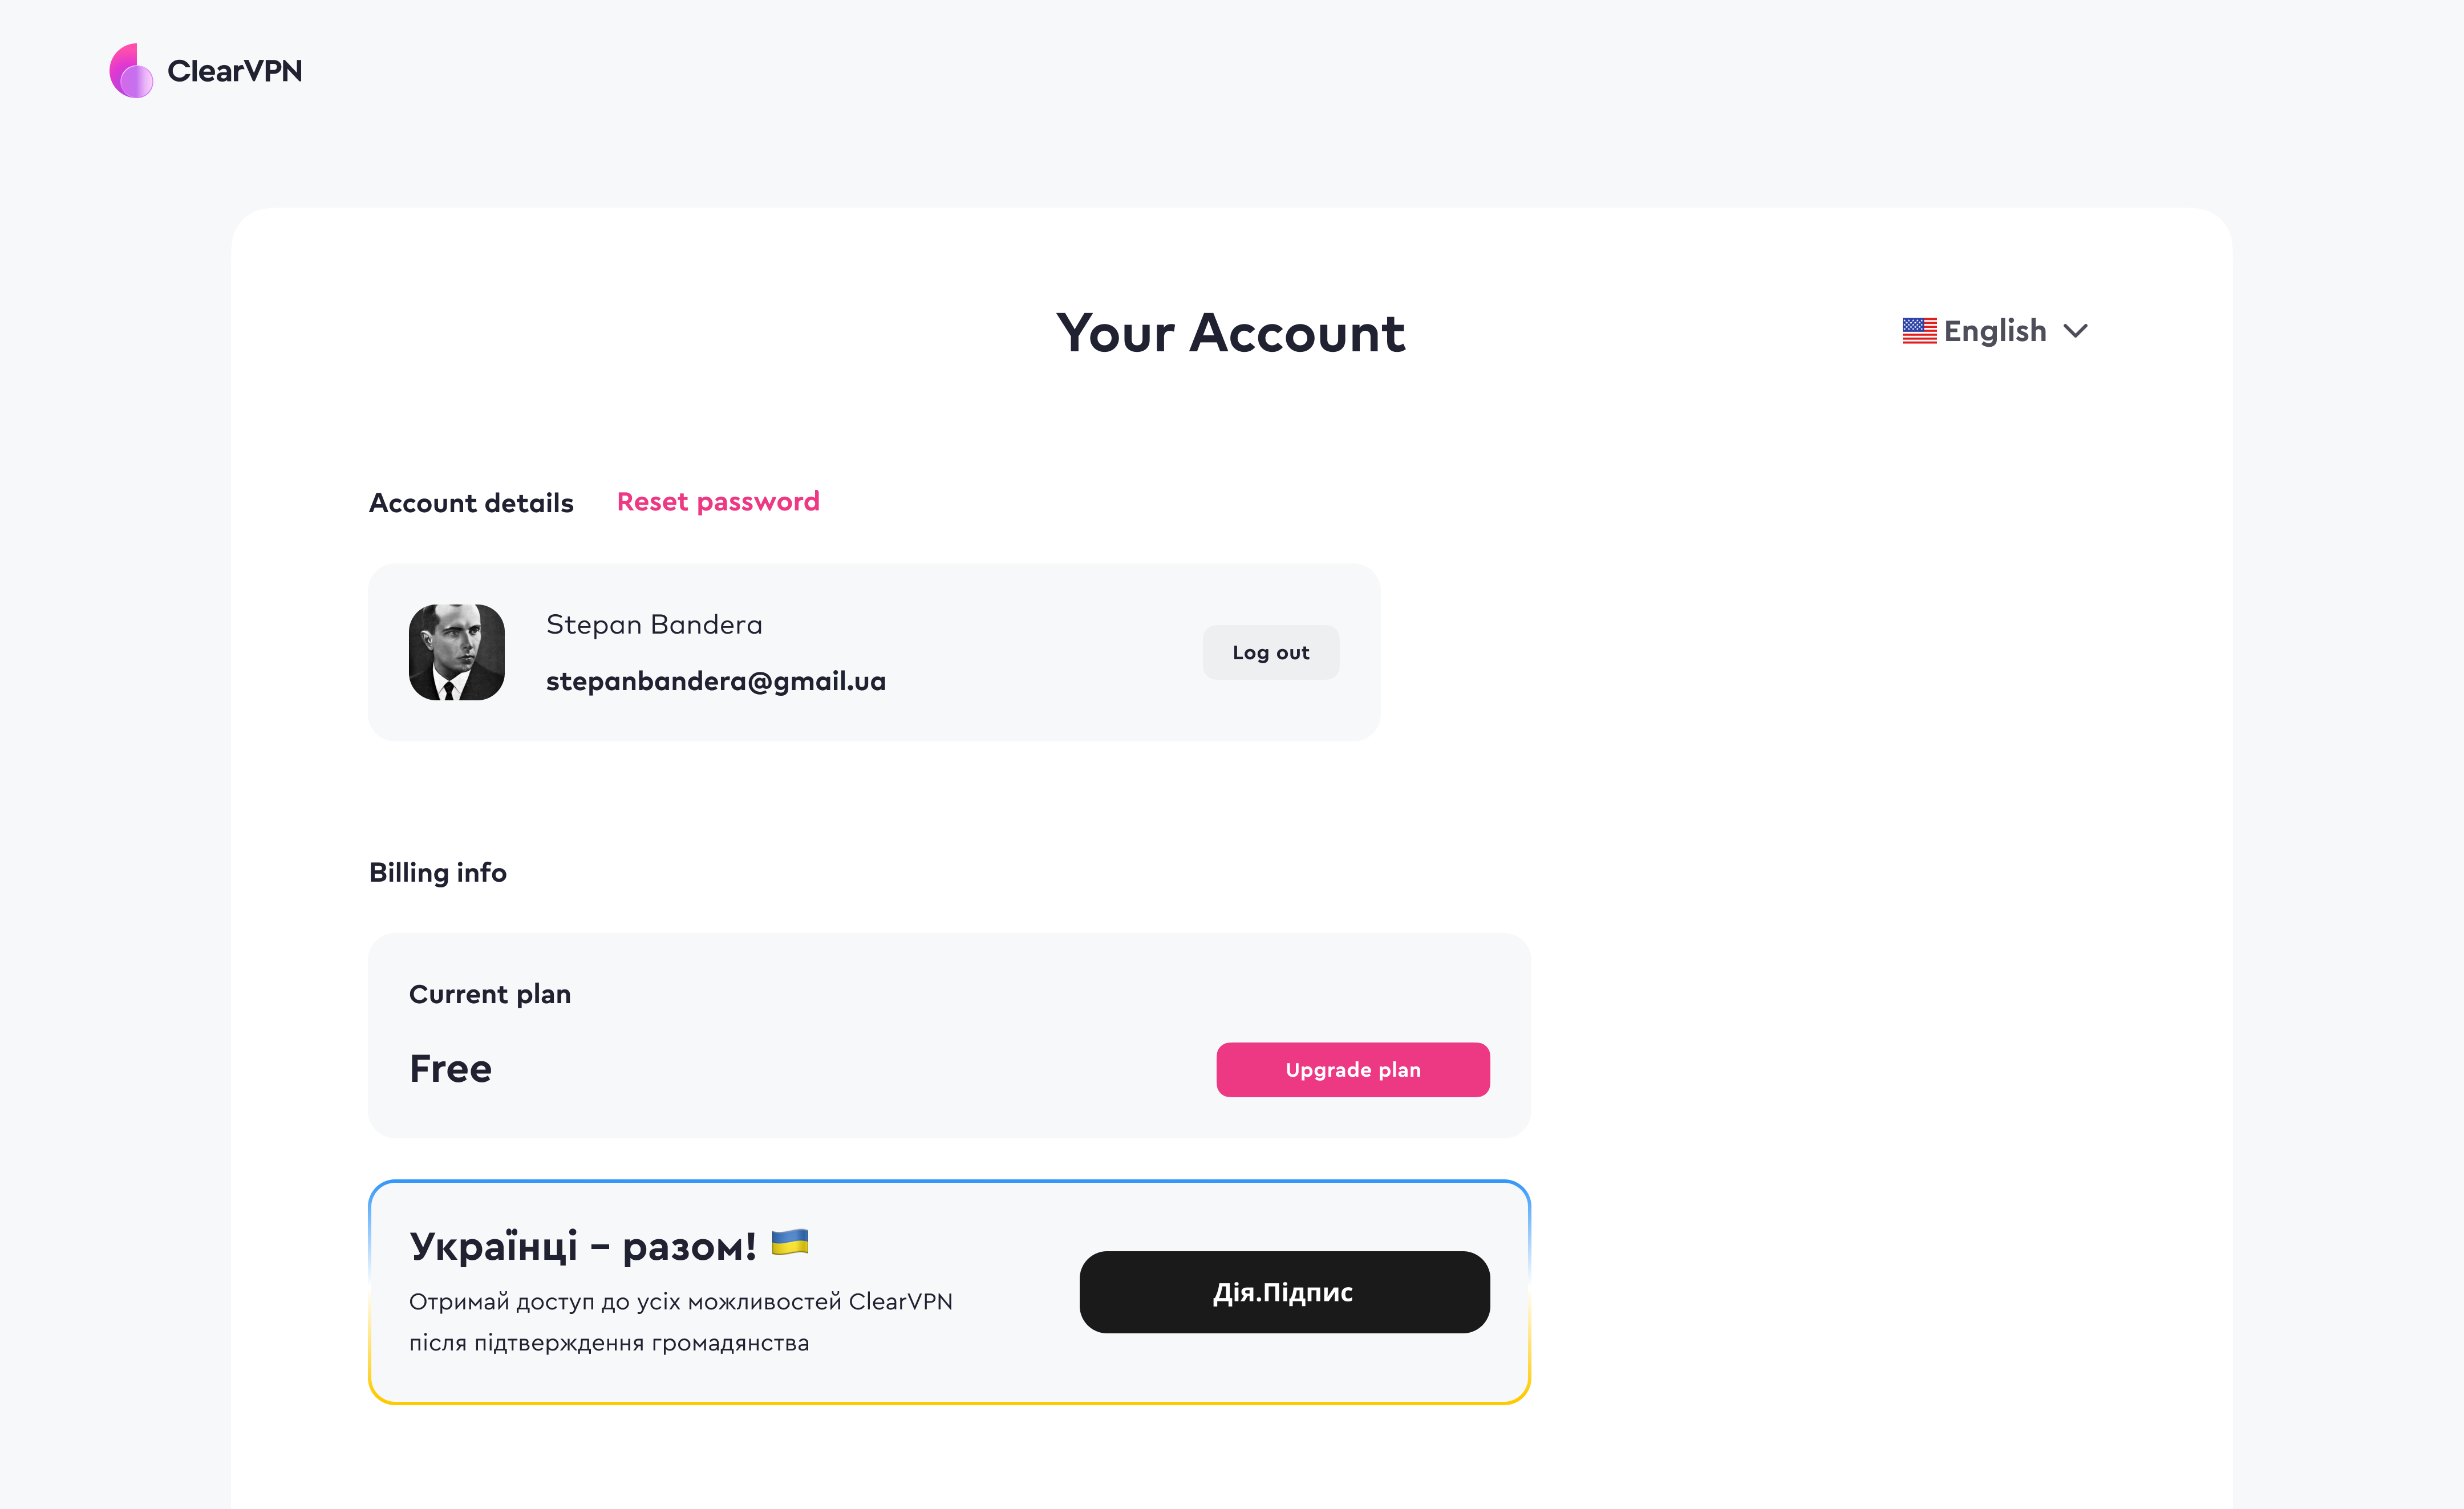Click the Ukrainian flag emoji
Image resolution: width=2464 pixels, height=1509 pixels.
790,1243
